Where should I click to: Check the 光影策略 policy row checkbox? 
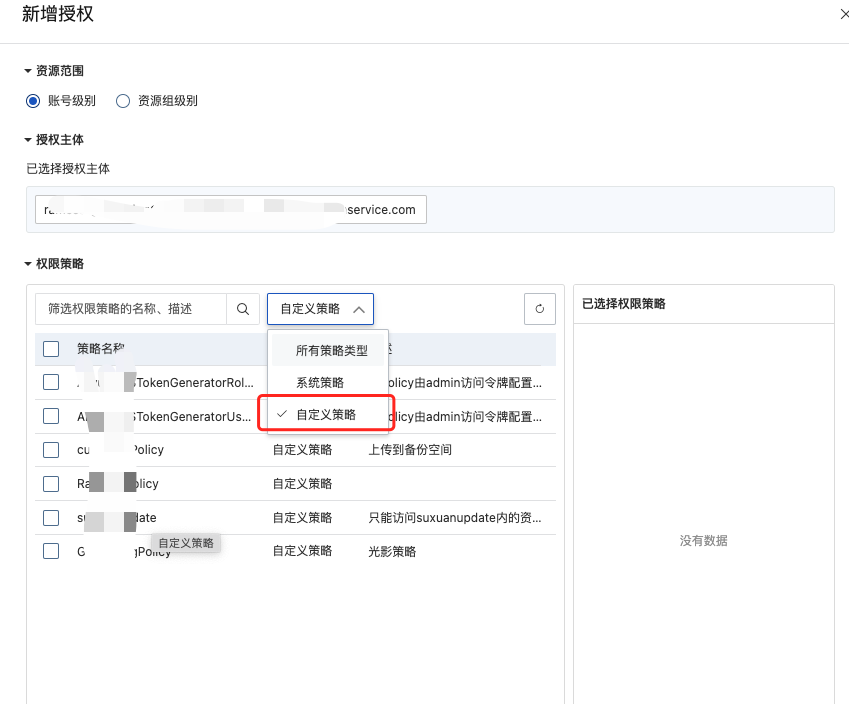[51, 551]
